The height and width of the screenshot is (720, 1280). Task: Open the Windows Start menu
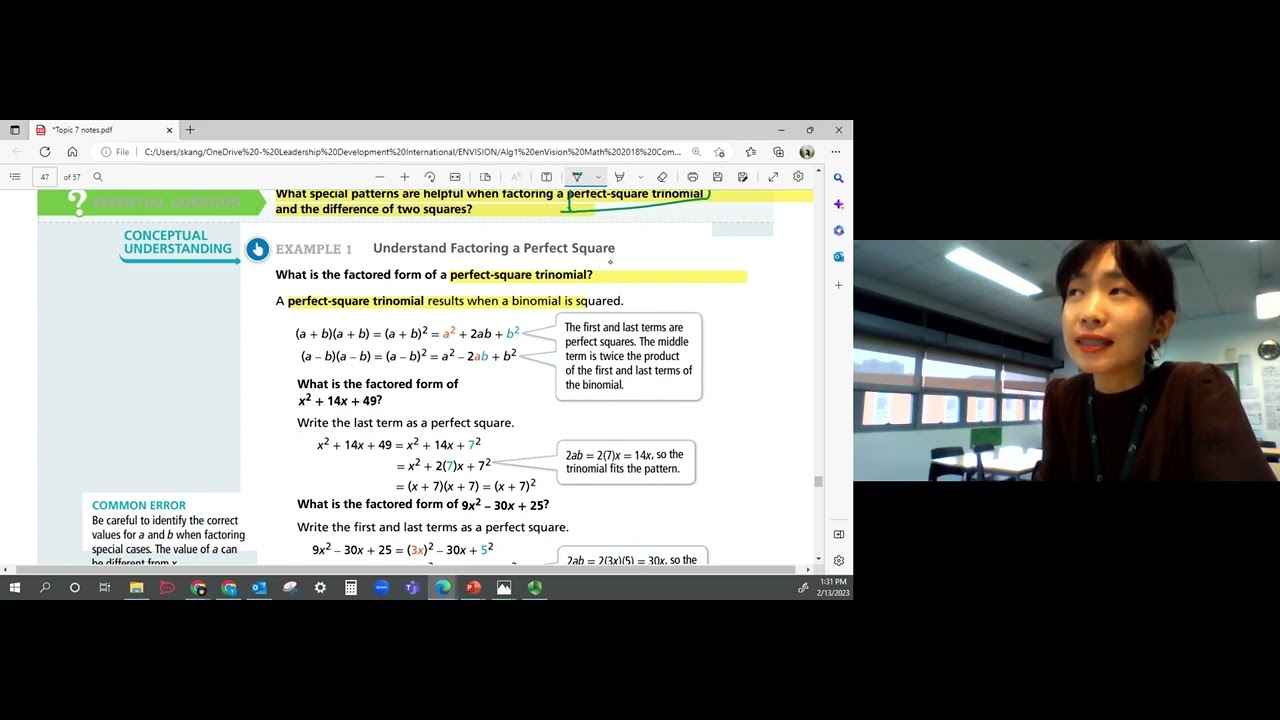[14, 588]
